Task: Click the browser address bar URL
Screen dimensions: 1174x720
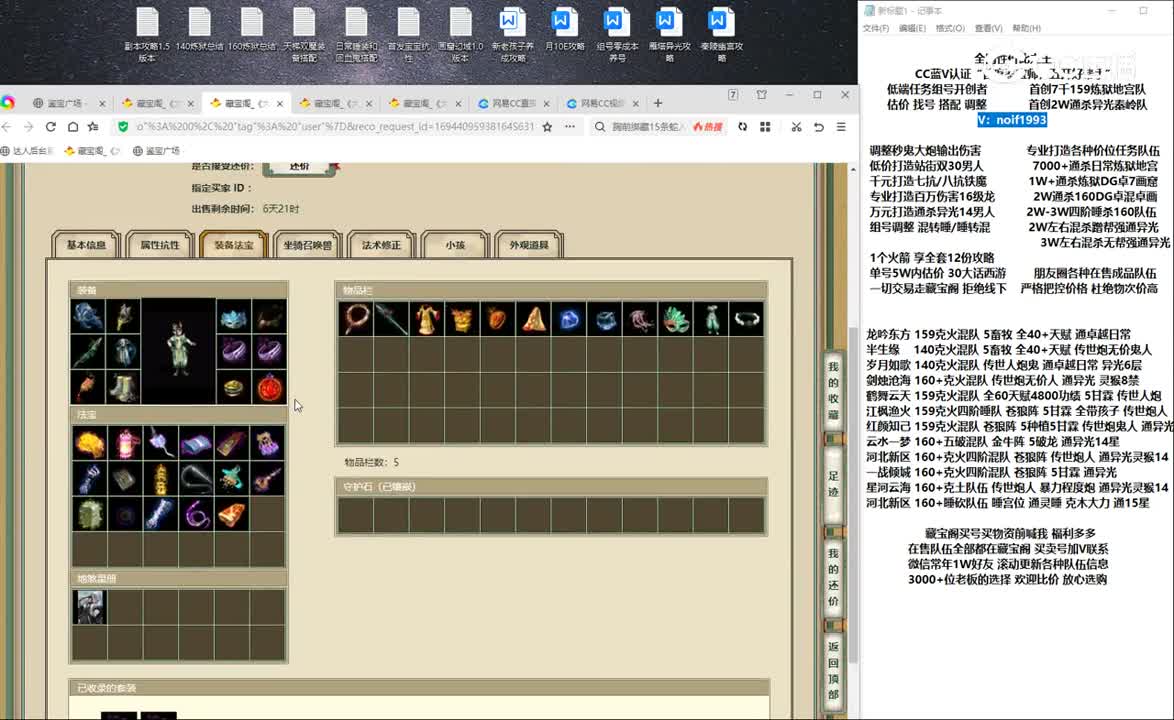Action: tap(335, 127)
